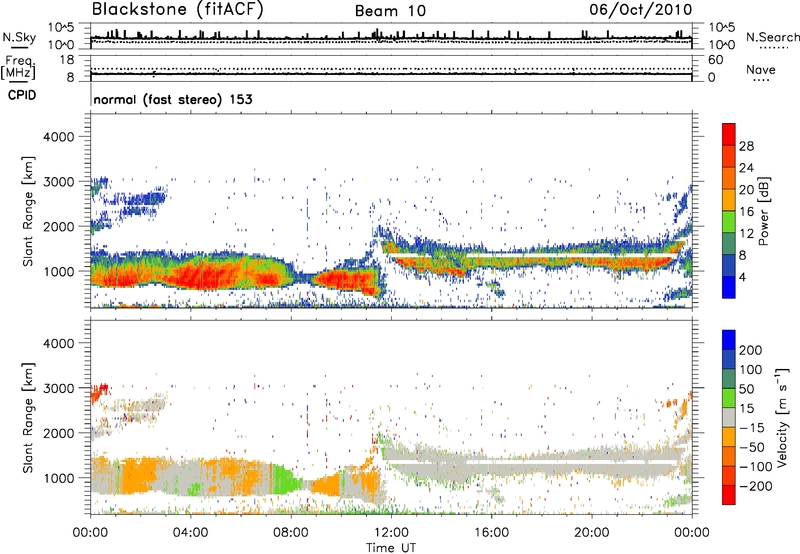Screen dimensions: 800x554
Task: Click the date 06/Oct/2010
Action: point(641,9)
